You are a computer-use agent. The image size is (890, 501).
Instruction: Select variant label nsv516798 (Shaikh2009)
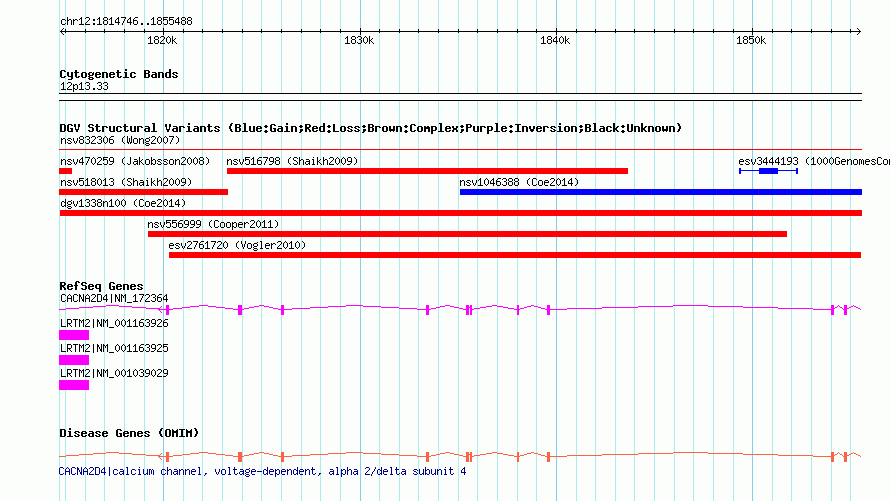coord(292,161)
